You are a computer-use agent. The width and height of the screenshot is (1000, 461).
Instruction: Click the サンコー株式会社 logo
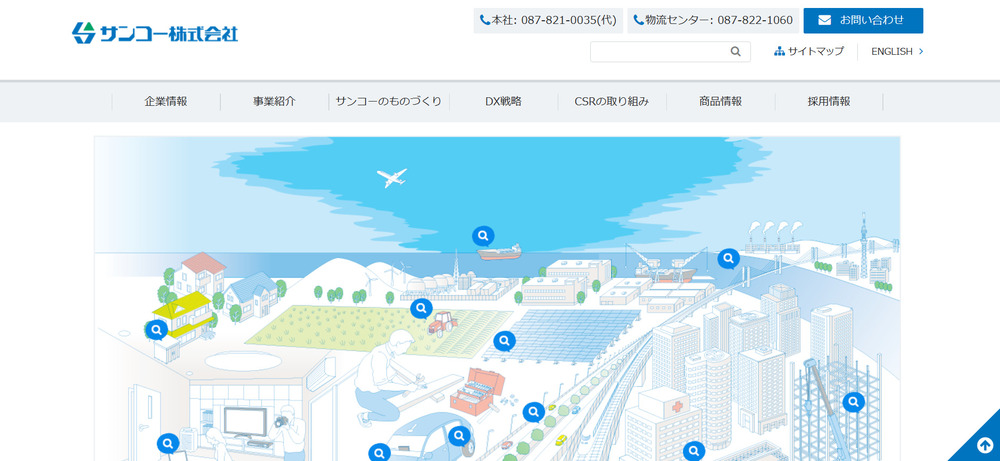(x=155, y=33)
